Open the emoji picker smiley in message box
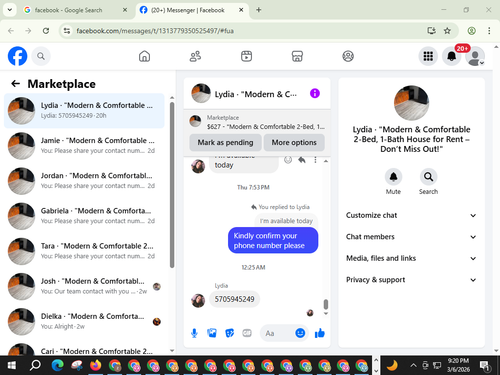 (x=300, y=333)
